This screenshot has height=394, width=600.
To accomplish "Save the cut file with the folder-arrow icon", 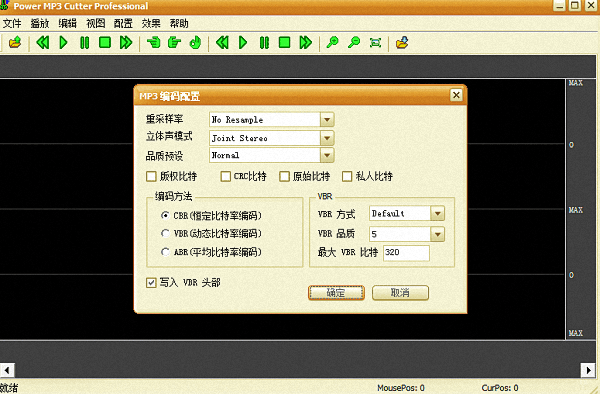I will (x=402, y=42).
